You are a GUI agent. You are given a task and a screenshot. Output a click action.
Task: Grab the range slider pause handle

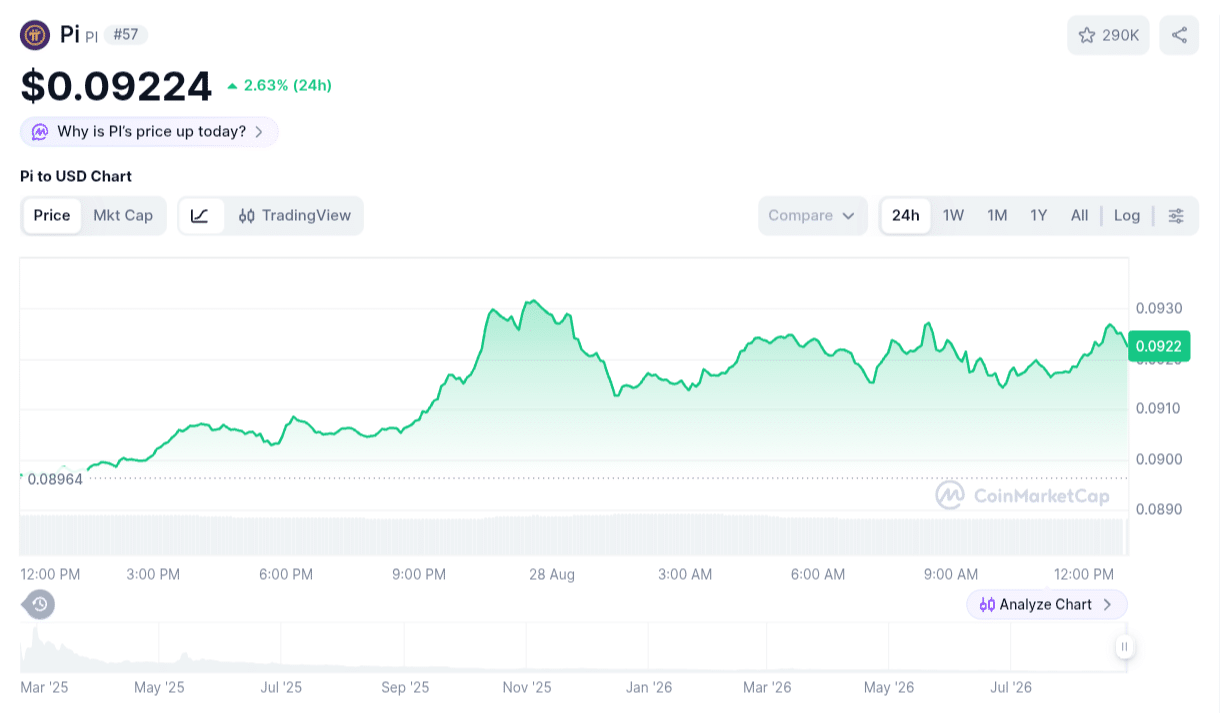click(1125, 647)
